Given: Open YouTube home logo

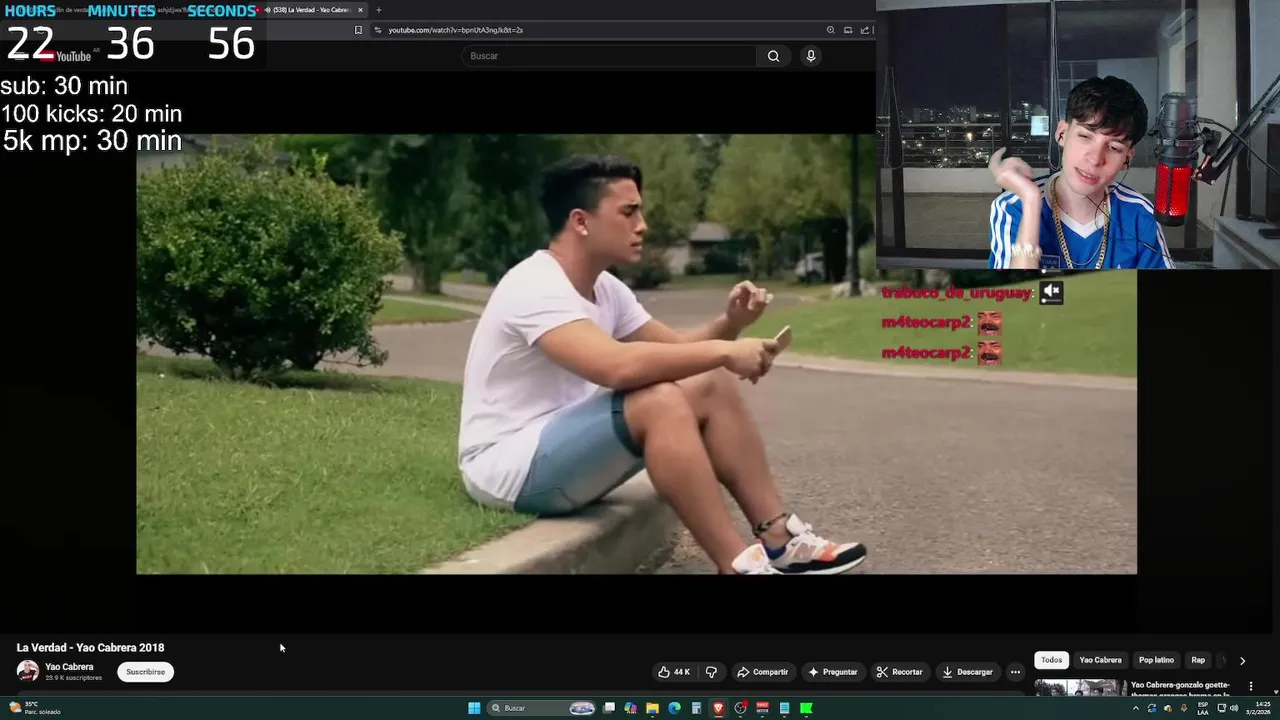Looking at the screenshot, I should click(67, 56).
